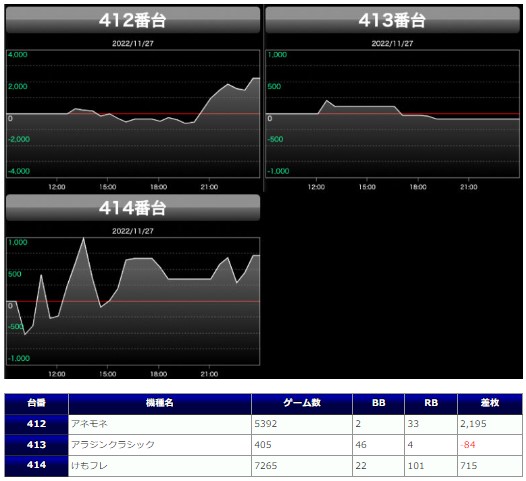526x481 pixels.
Task: Click the 2022/11/27 date above 412 chart
Action: [x=133, y=43]
